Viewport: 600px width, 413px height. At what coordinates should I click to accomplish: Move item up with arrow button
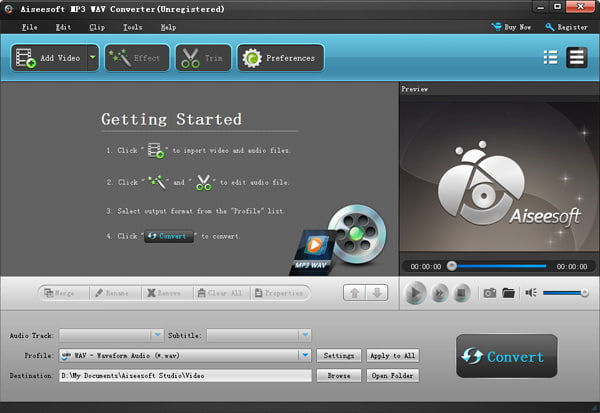[x=354, y=293]
